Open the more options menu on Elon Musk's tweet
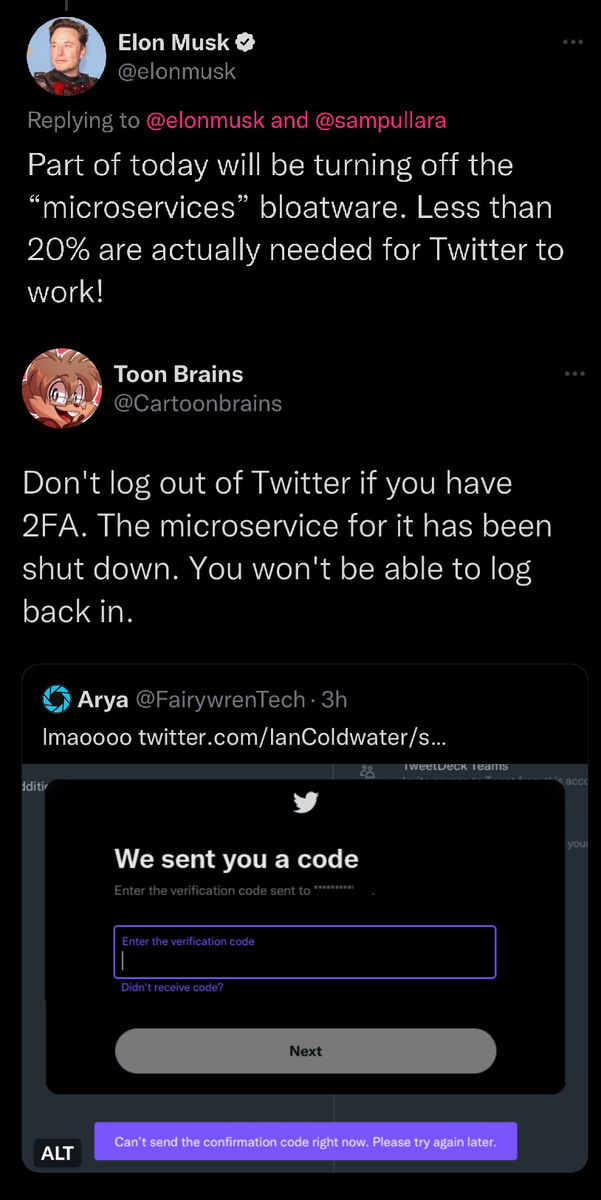 (573, 42)
